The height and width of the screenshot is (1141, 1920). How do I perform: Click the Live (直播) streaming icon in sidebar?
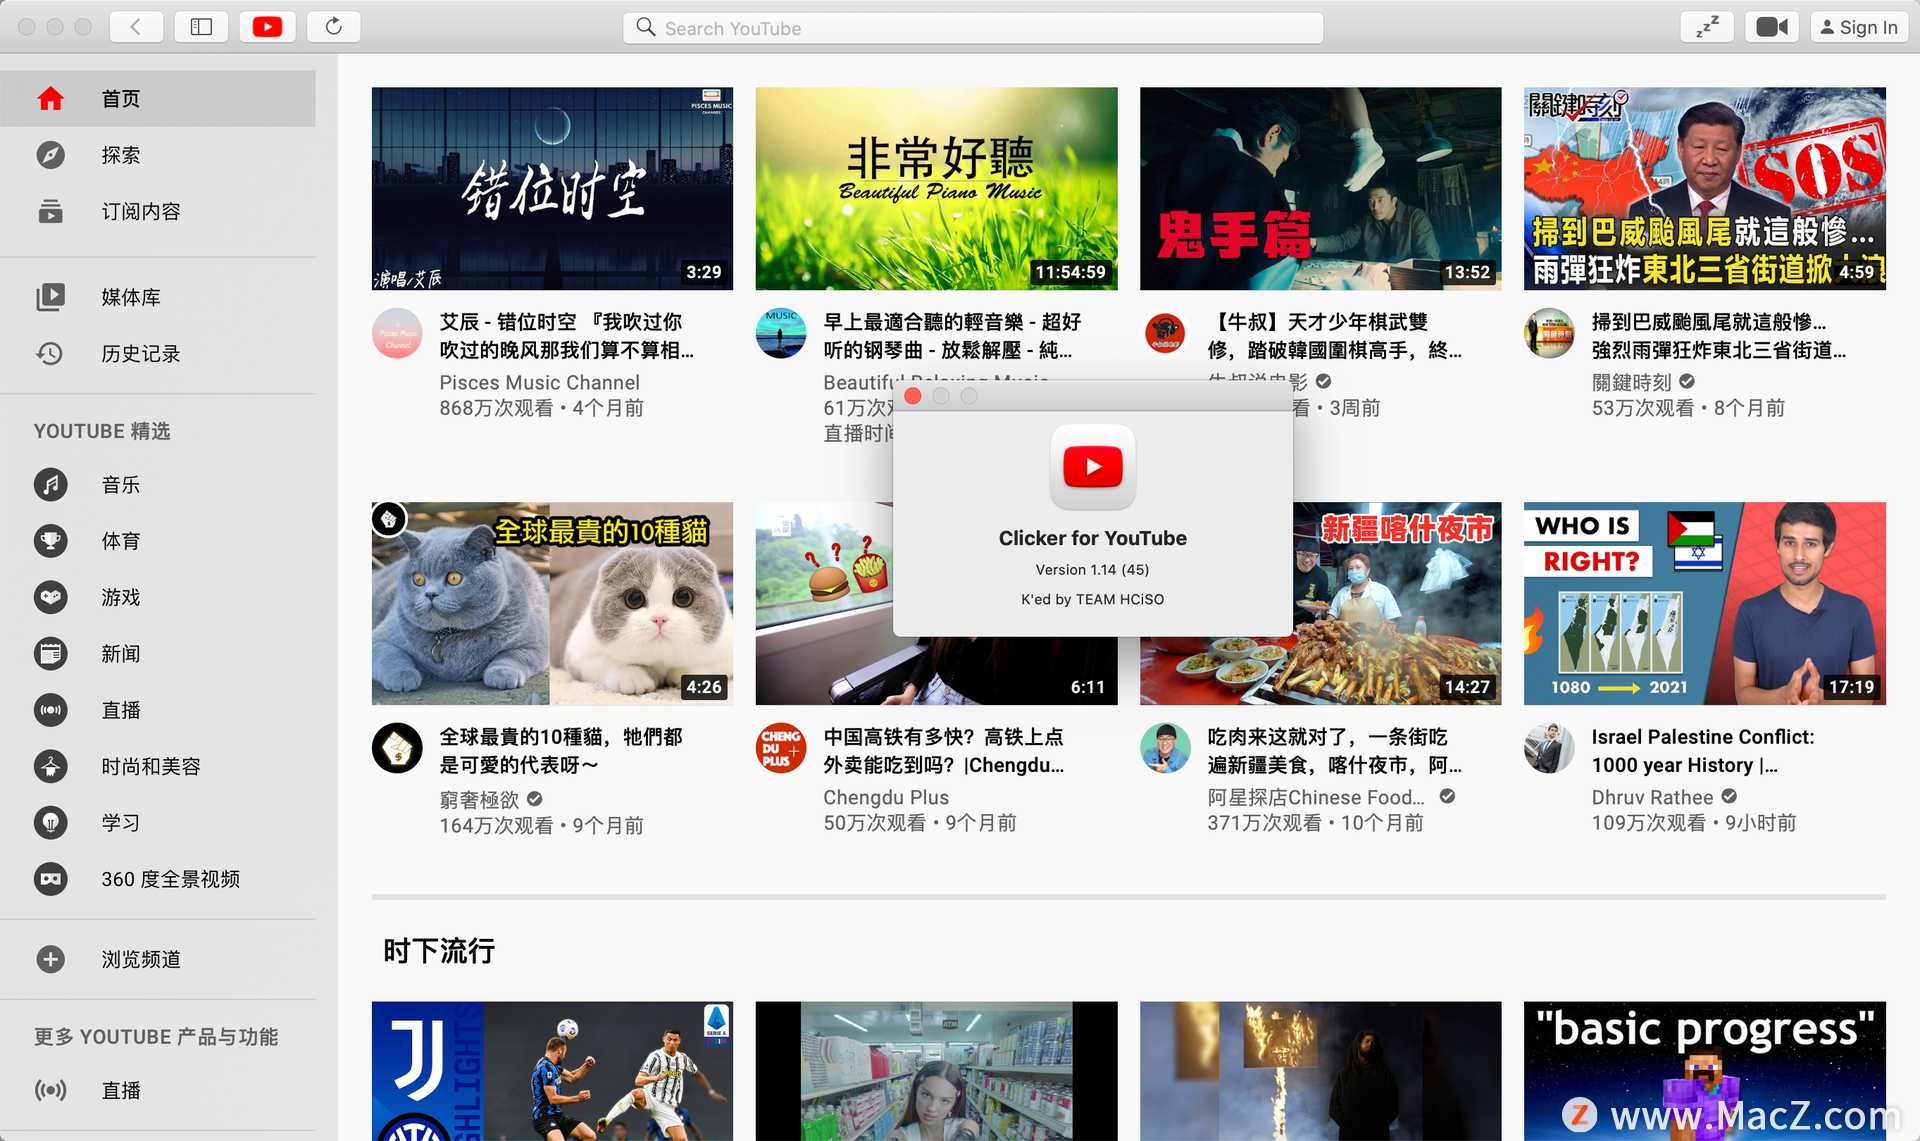(49, 708)
